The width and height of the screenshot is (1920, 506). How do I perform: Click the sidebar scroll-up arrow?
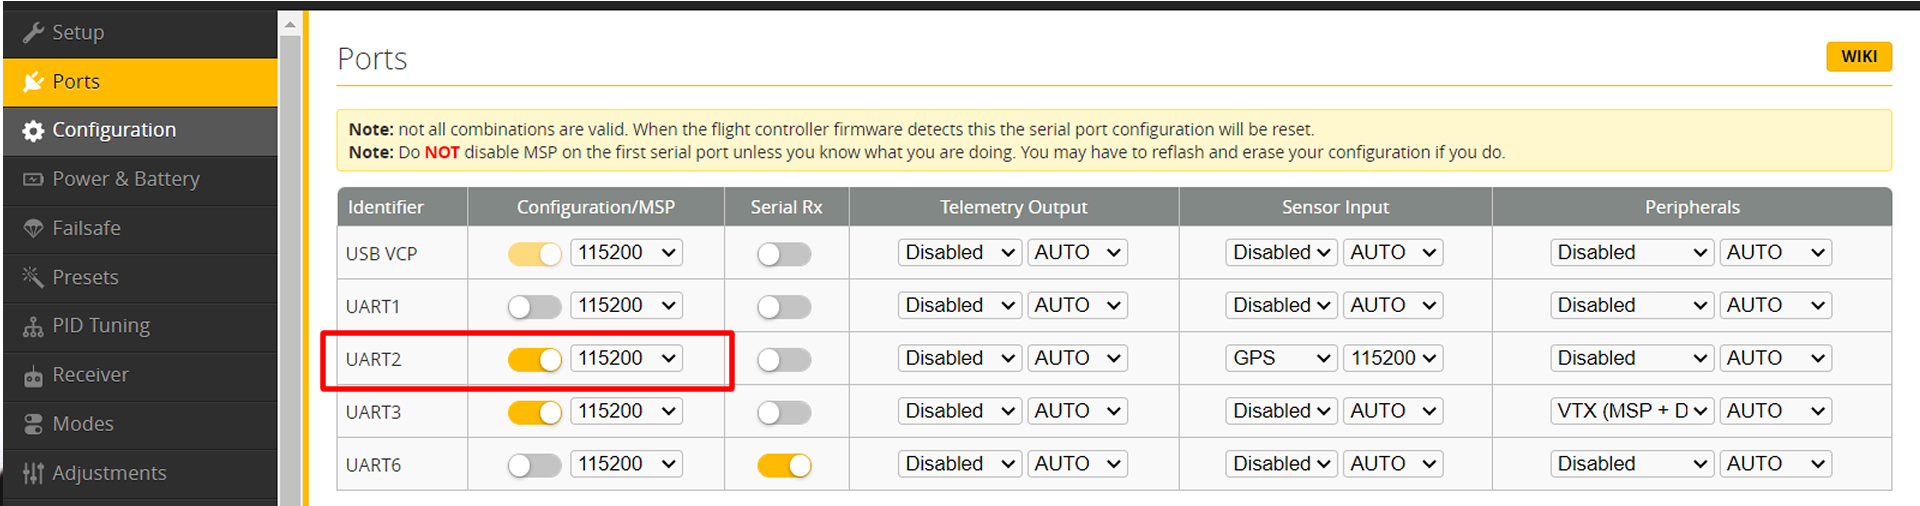point(290,24)
